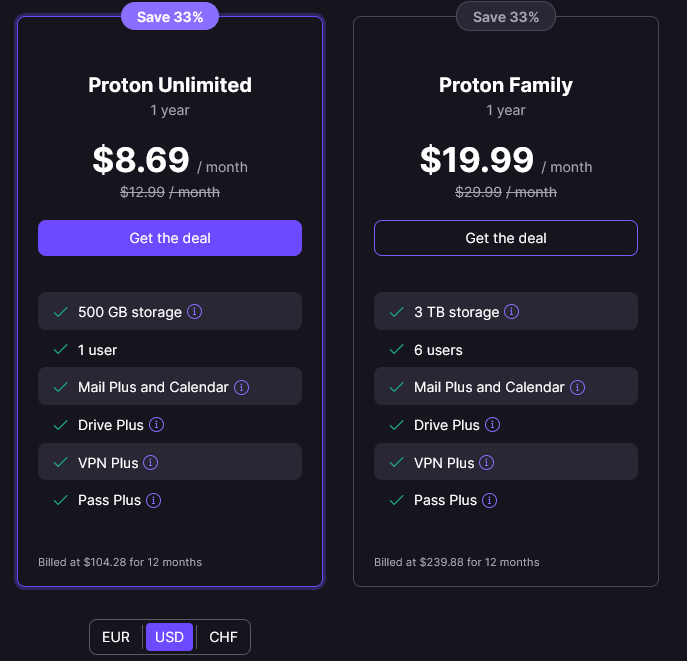The image size is (687, 661).
Task: View VPN Plus info in Proton Unlimited
Action: 151,463
